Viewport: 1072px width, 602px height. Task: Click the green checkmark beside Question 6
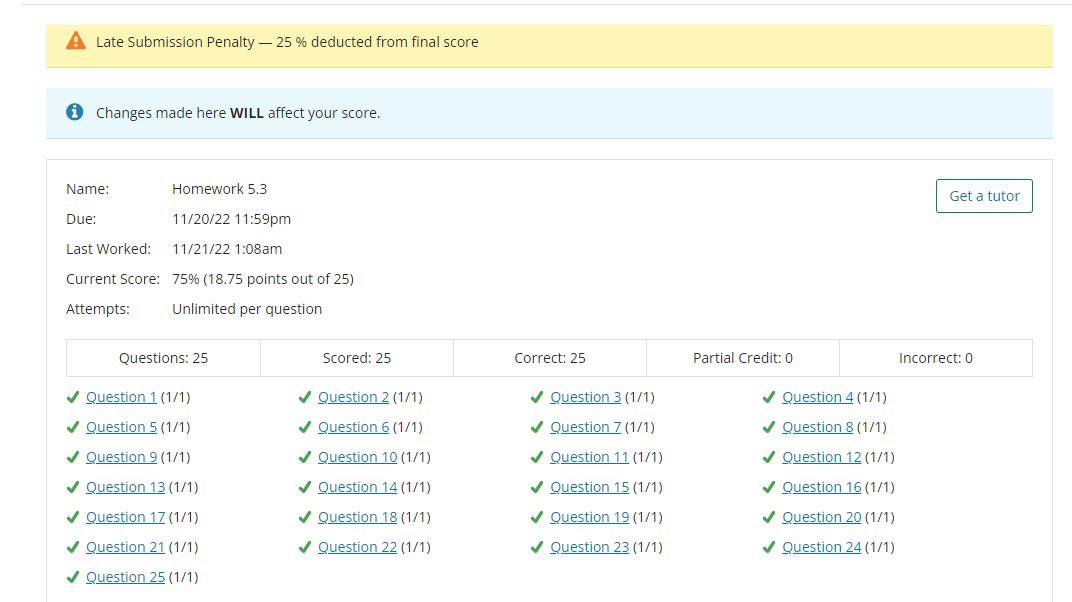click(305, 427)
